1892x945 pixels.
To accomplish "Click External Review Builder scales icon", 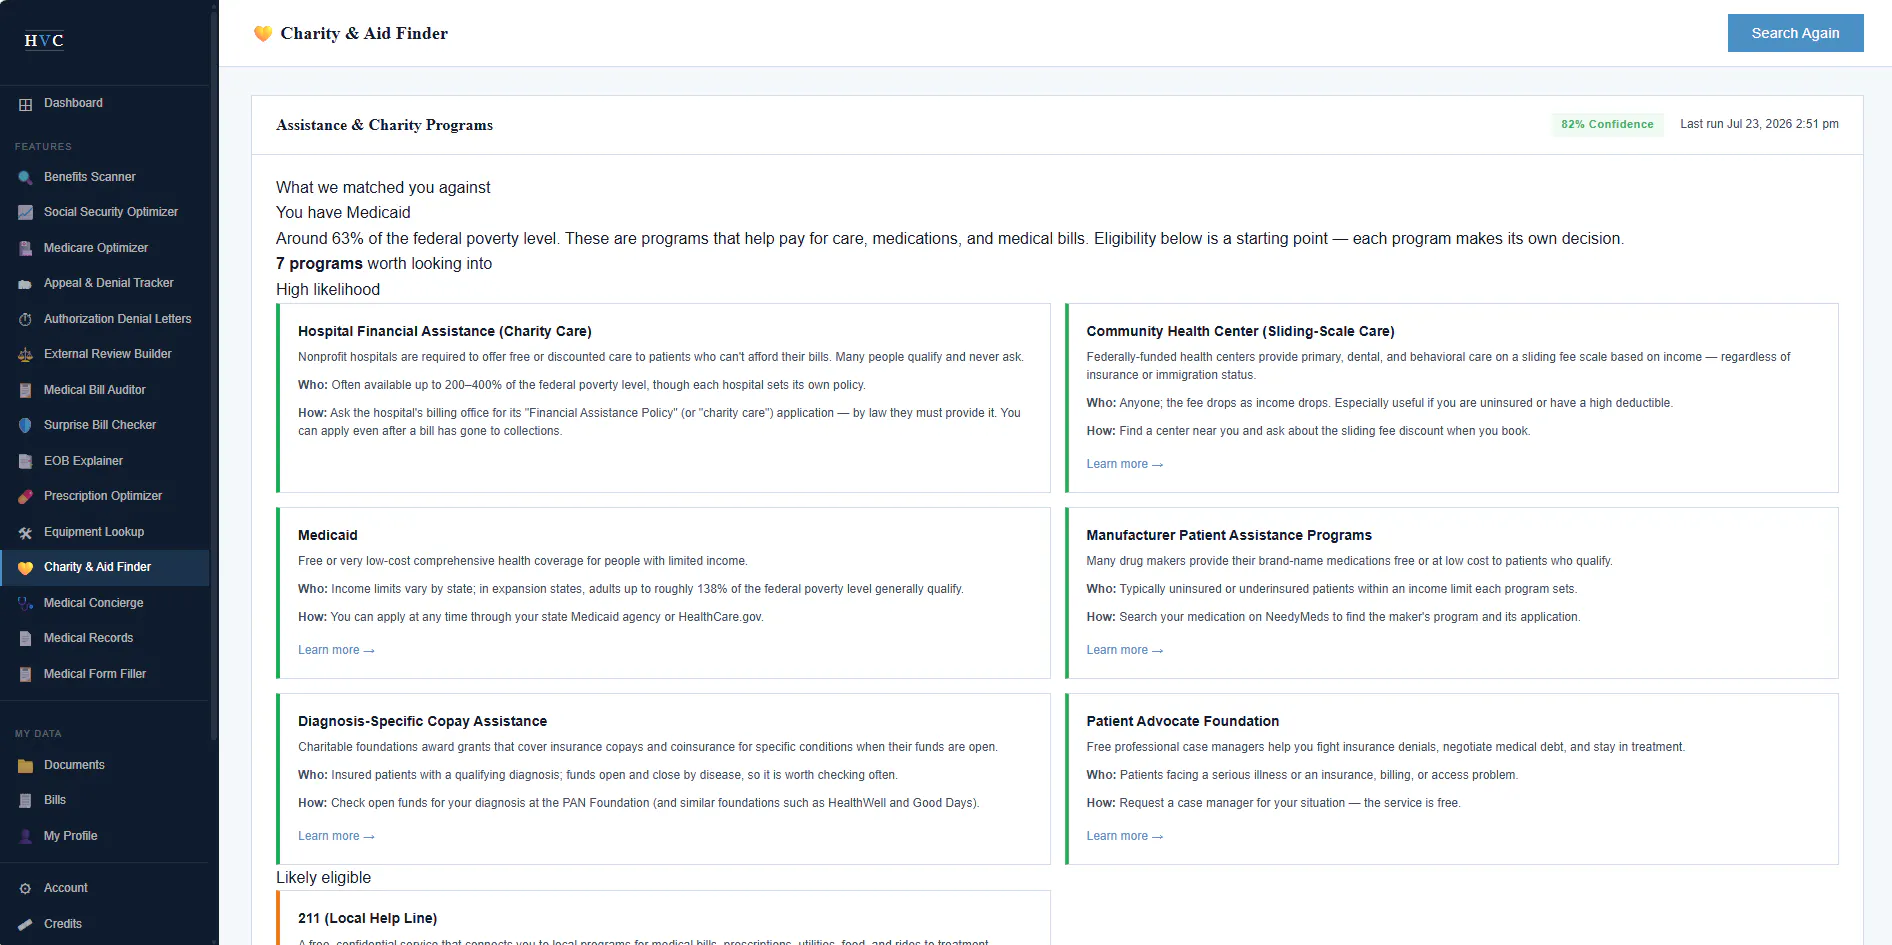I will [25, 354].
